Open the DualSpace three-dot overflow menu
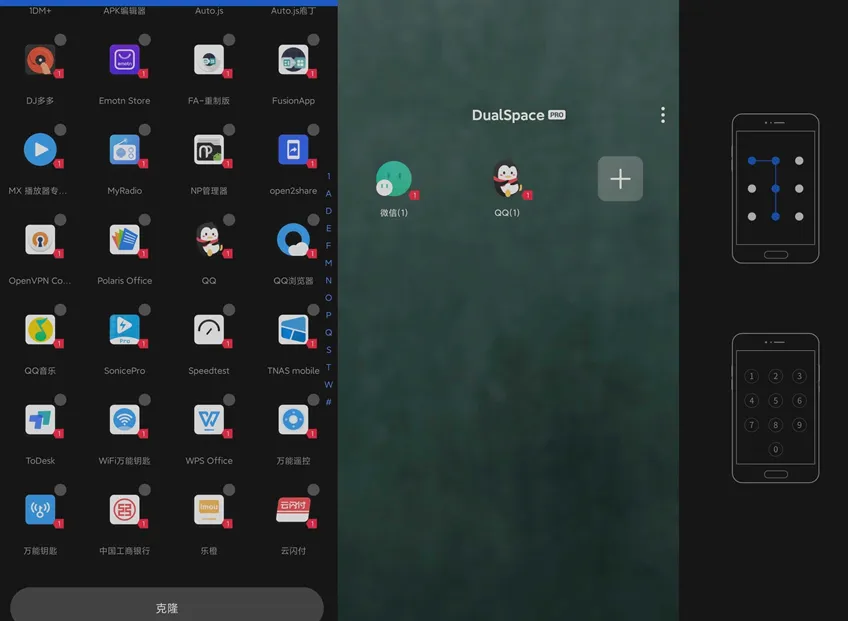 [x=662, y=115]
